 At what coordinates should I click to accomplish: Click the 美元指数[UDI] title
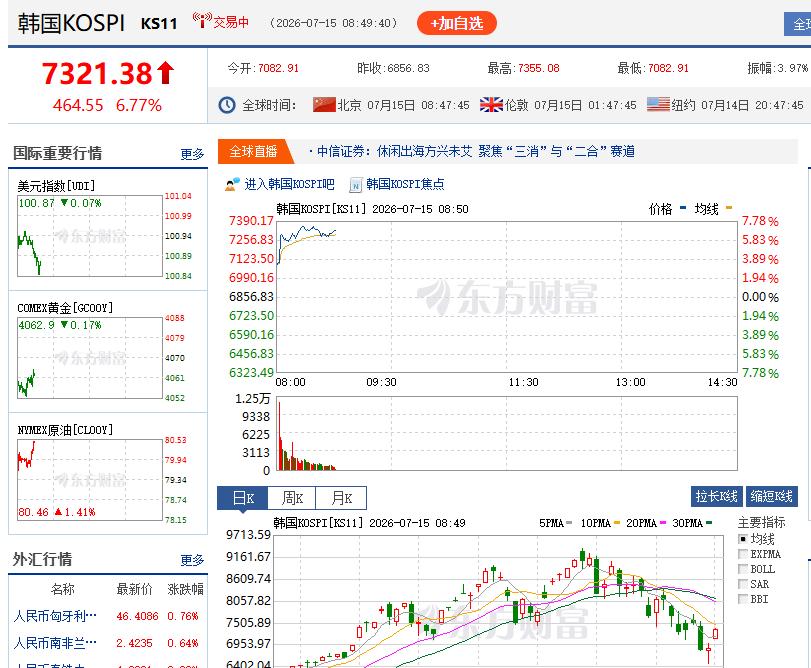[x=56, y=186]
